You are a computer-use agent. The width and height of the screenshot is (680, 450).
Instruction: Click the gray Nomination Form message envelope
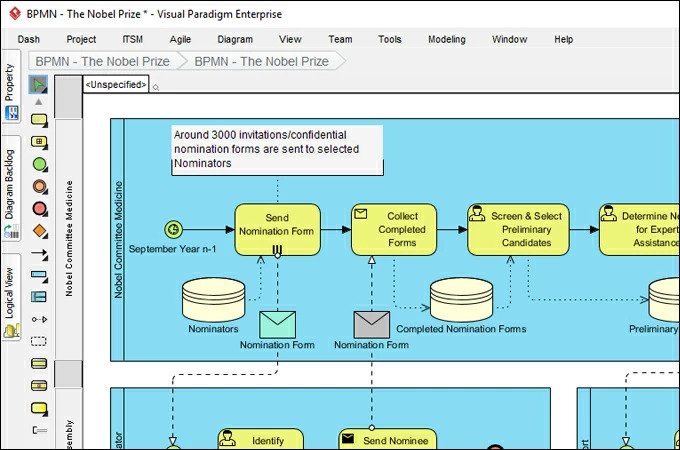click(x=371, y=324)
